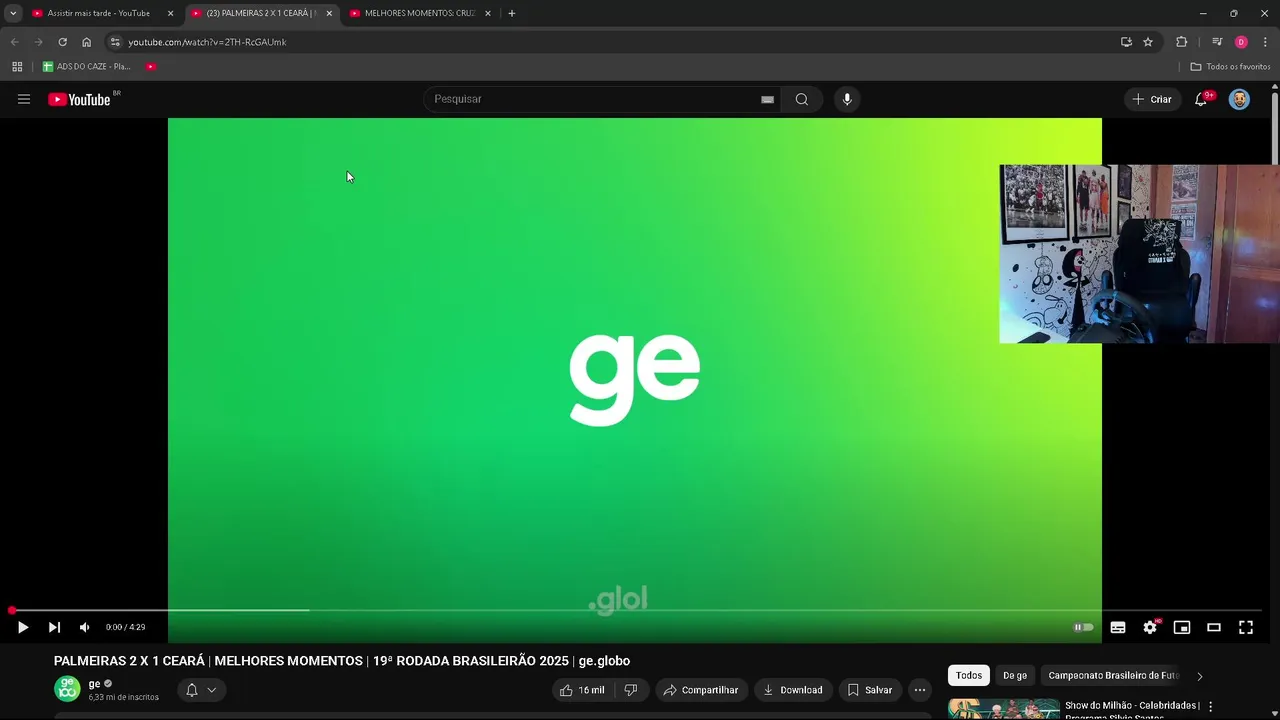Close the Assistir mais tarde tab

click(170, 13)
